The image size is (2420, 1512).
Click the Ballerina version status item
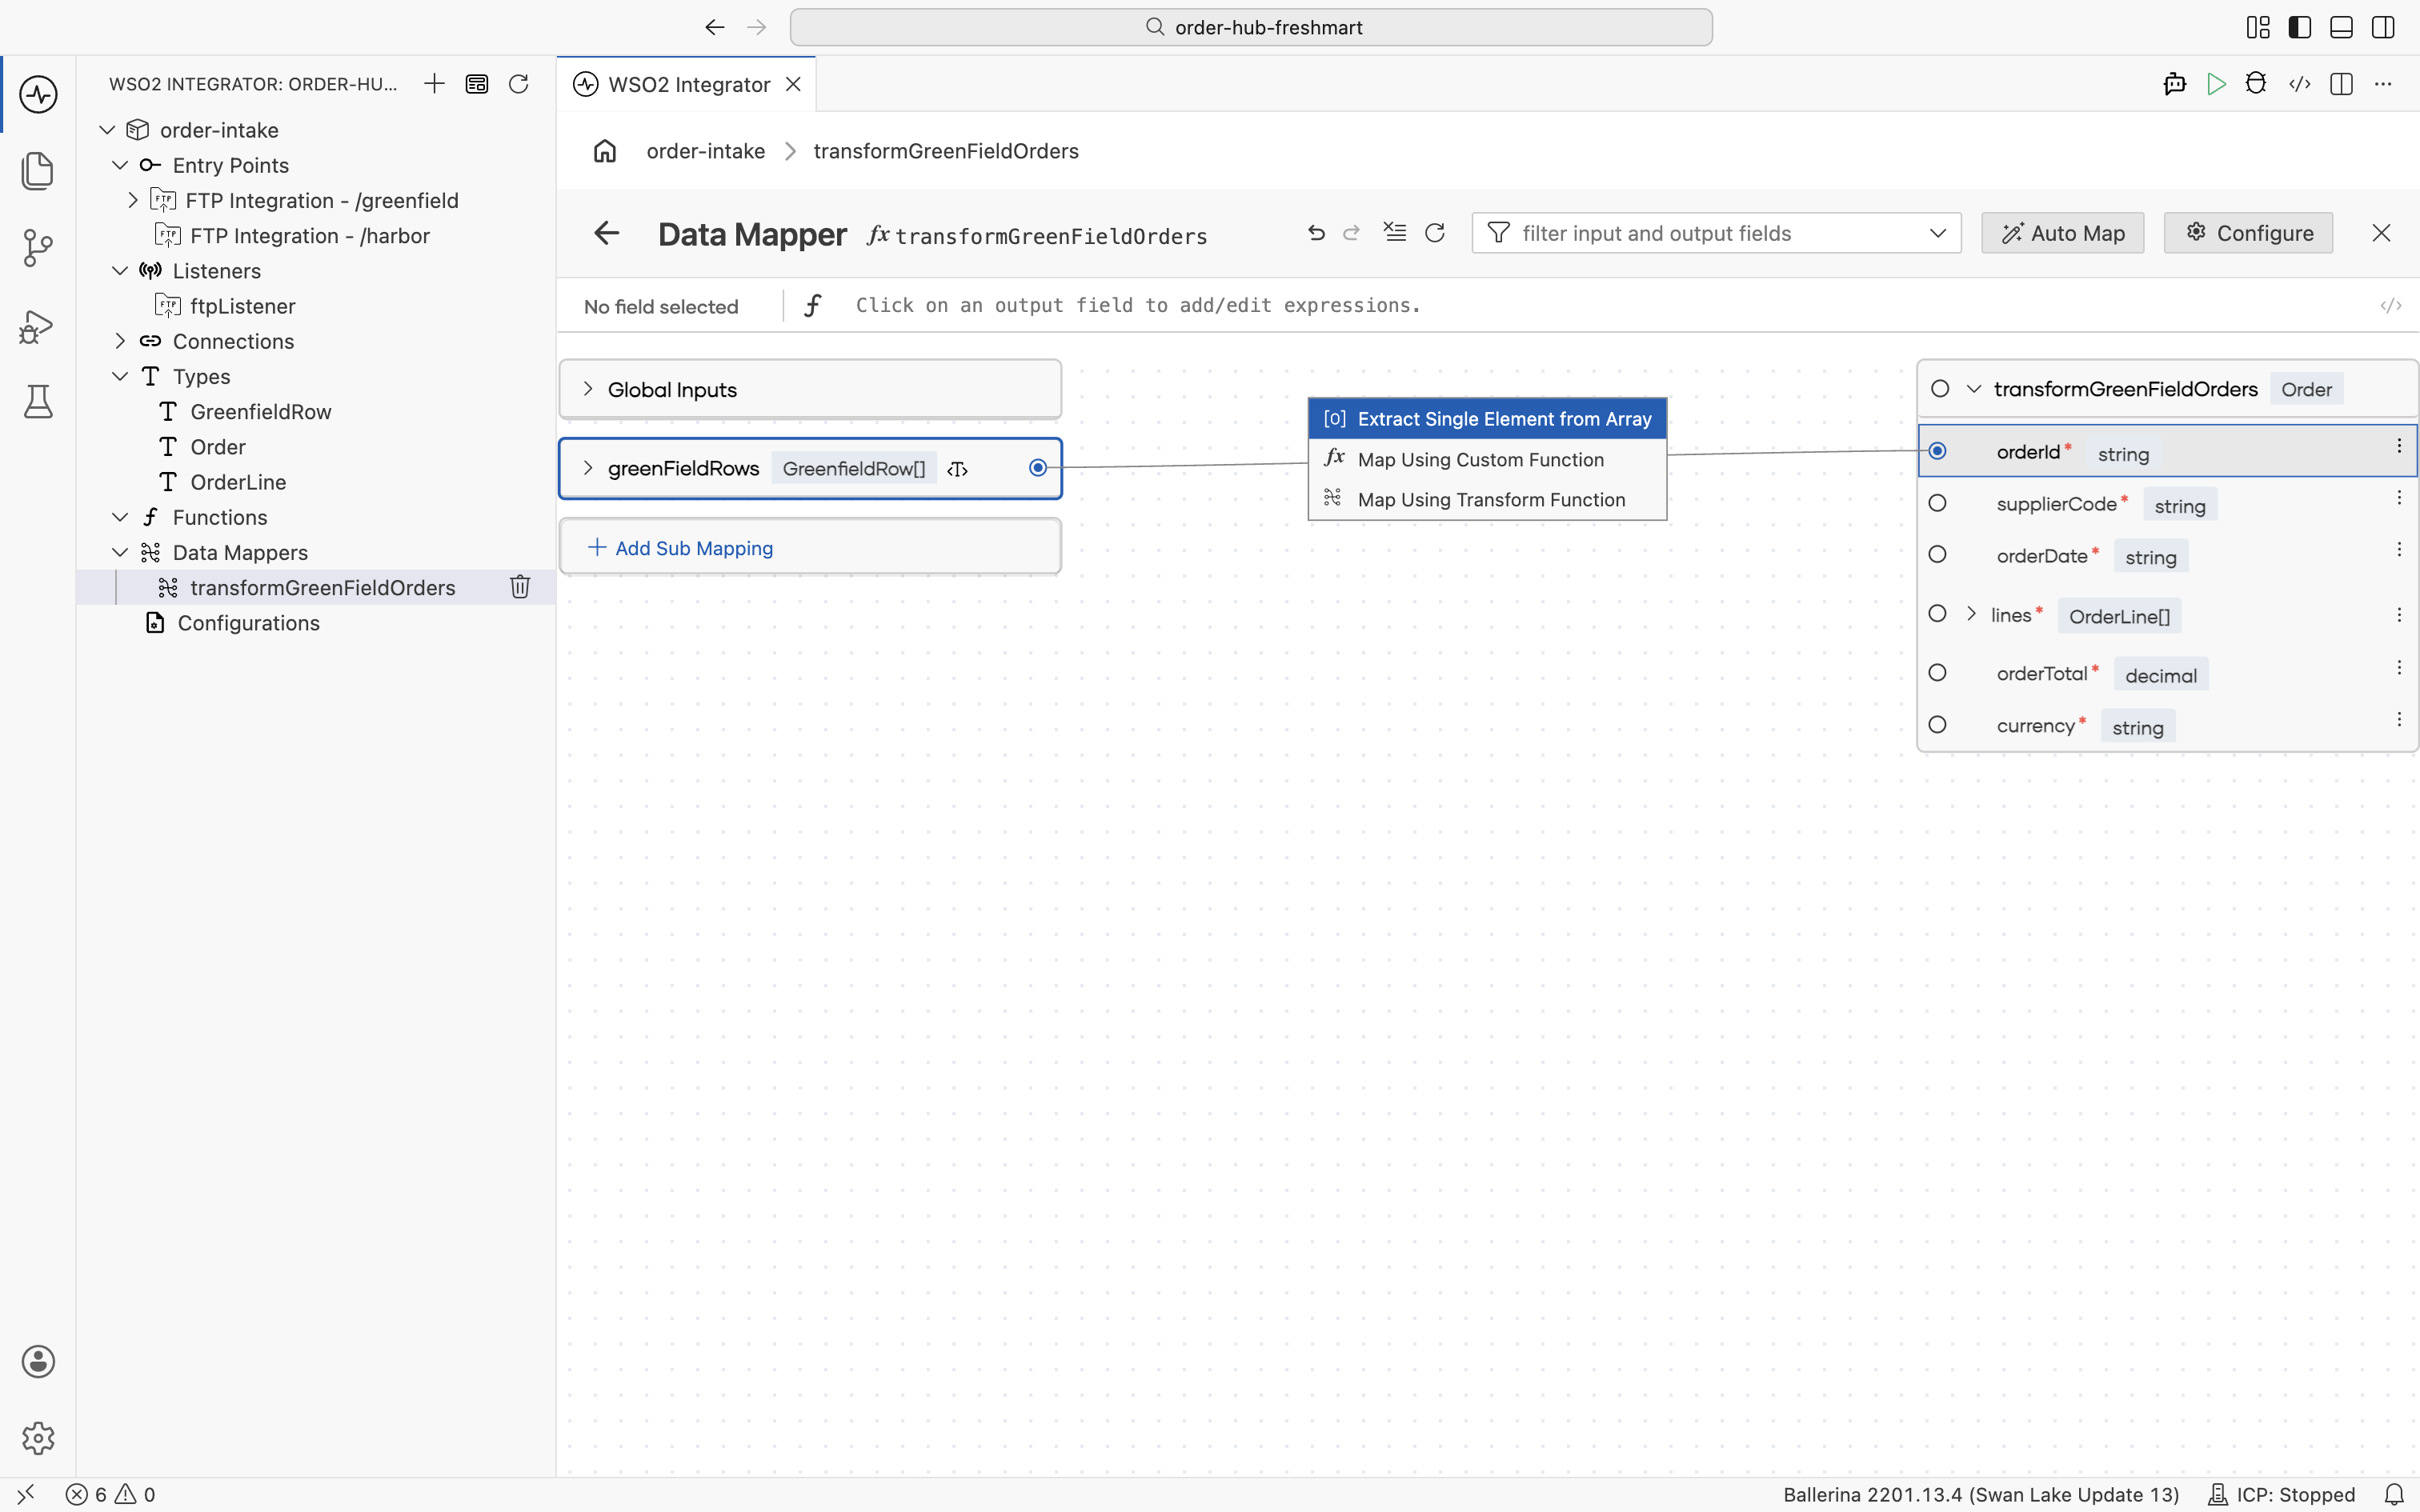(x=1981, y=1494)
